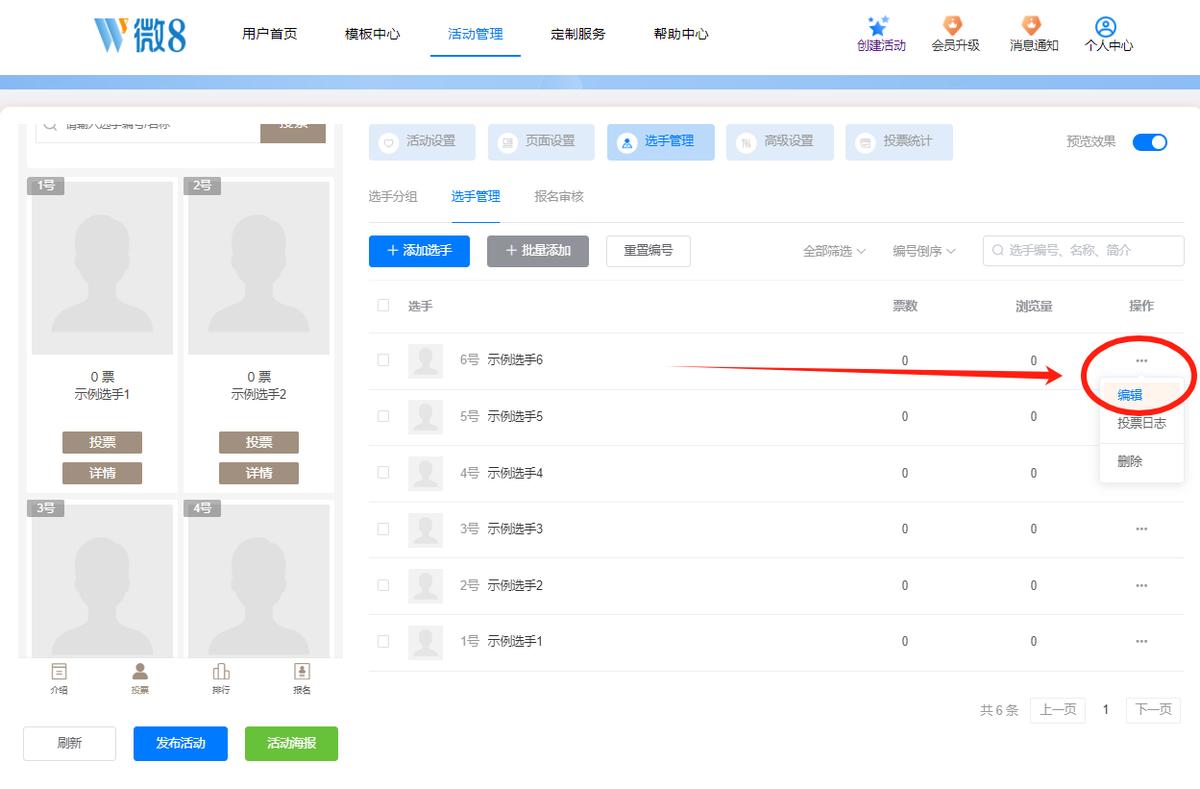The width and height of the screenshot is (1200, 789).
Task: Check the box for 示例选手5
Action: [x=383, y=416]
